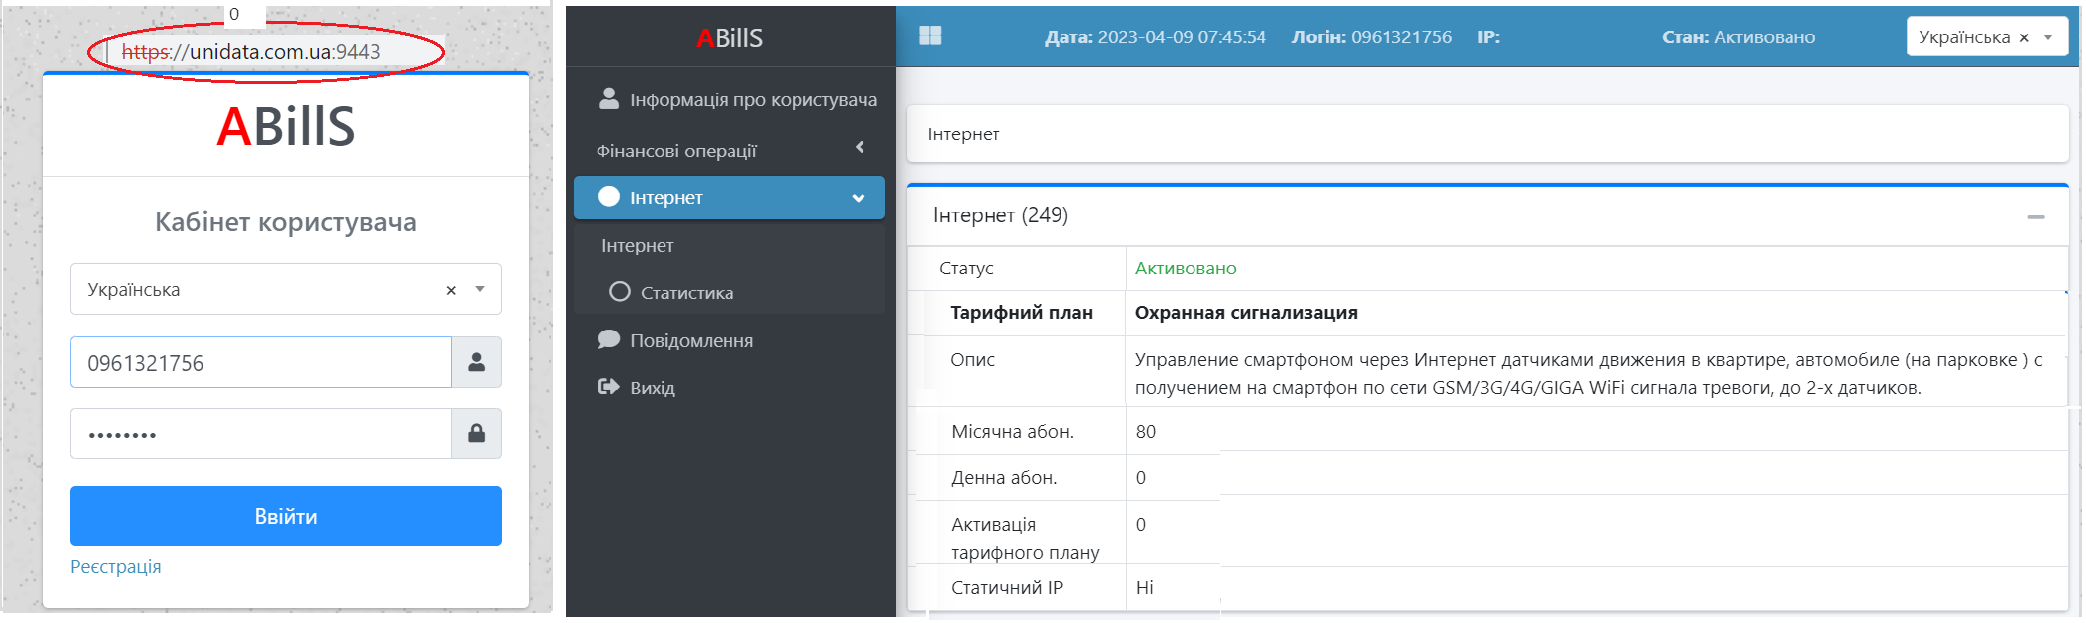
Task: Click Логін: 0961321756 in top bar
Action: pyautogui.click(x=1372, y=37)
